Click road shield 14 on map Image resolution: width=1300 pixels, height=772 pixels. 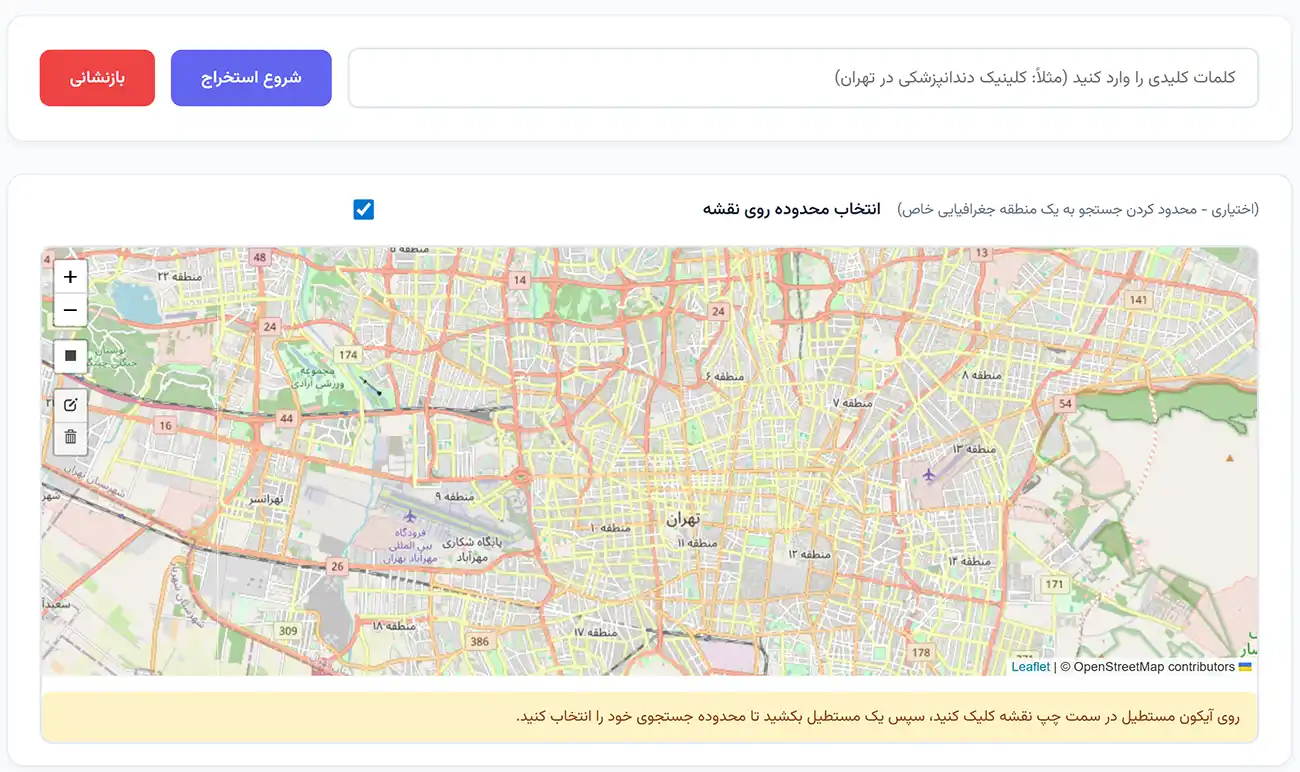pos(519,280)
